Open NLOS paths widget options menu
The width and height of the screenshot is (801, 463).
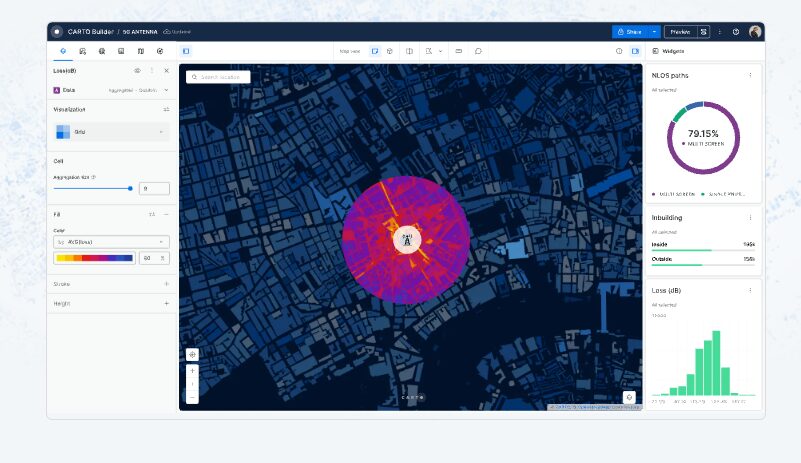coord(750,75)
